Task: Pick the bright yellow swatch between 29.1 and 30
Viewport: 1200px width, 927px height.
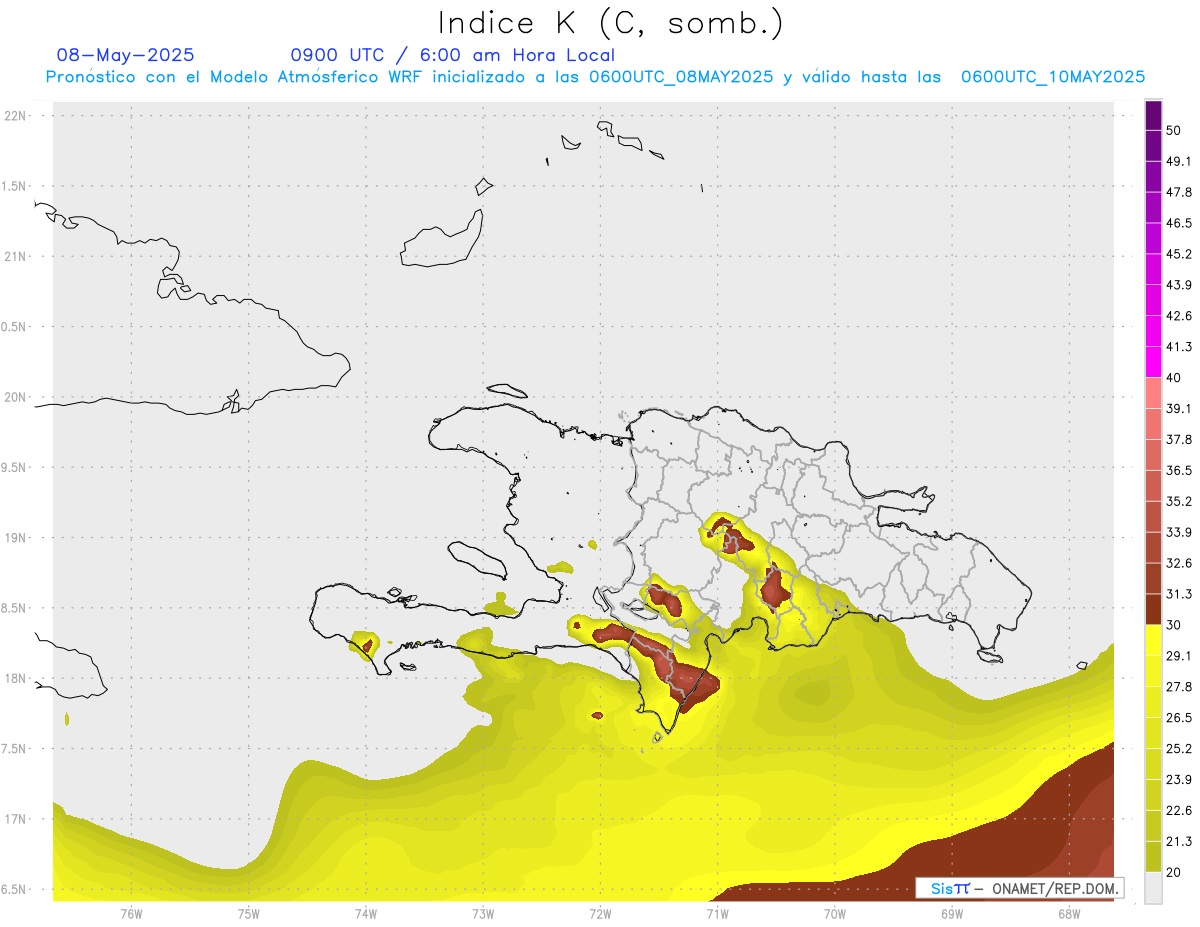Action: point(1153,640)
